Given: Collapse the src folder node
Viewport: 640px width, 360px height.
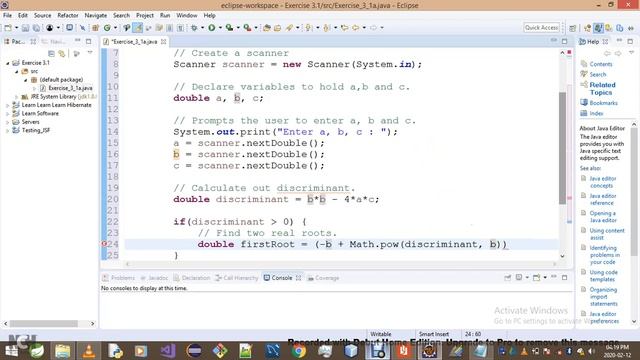Looking at the screenshot, I should click(17, 71).
